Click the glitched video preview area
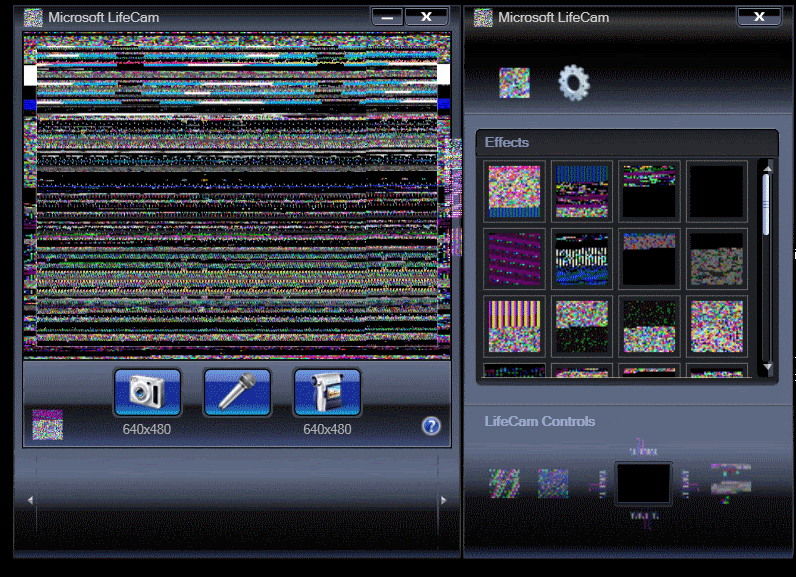 coord(237,195)
